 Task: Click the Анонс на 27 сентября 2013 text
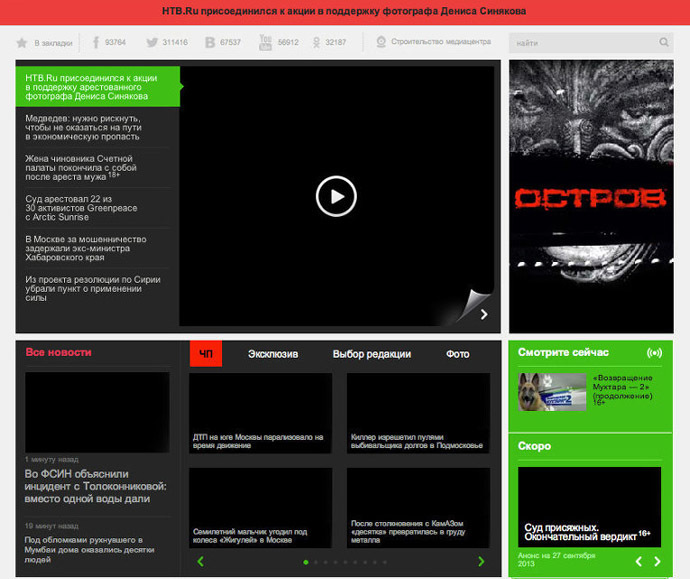(x=556, y=560)
